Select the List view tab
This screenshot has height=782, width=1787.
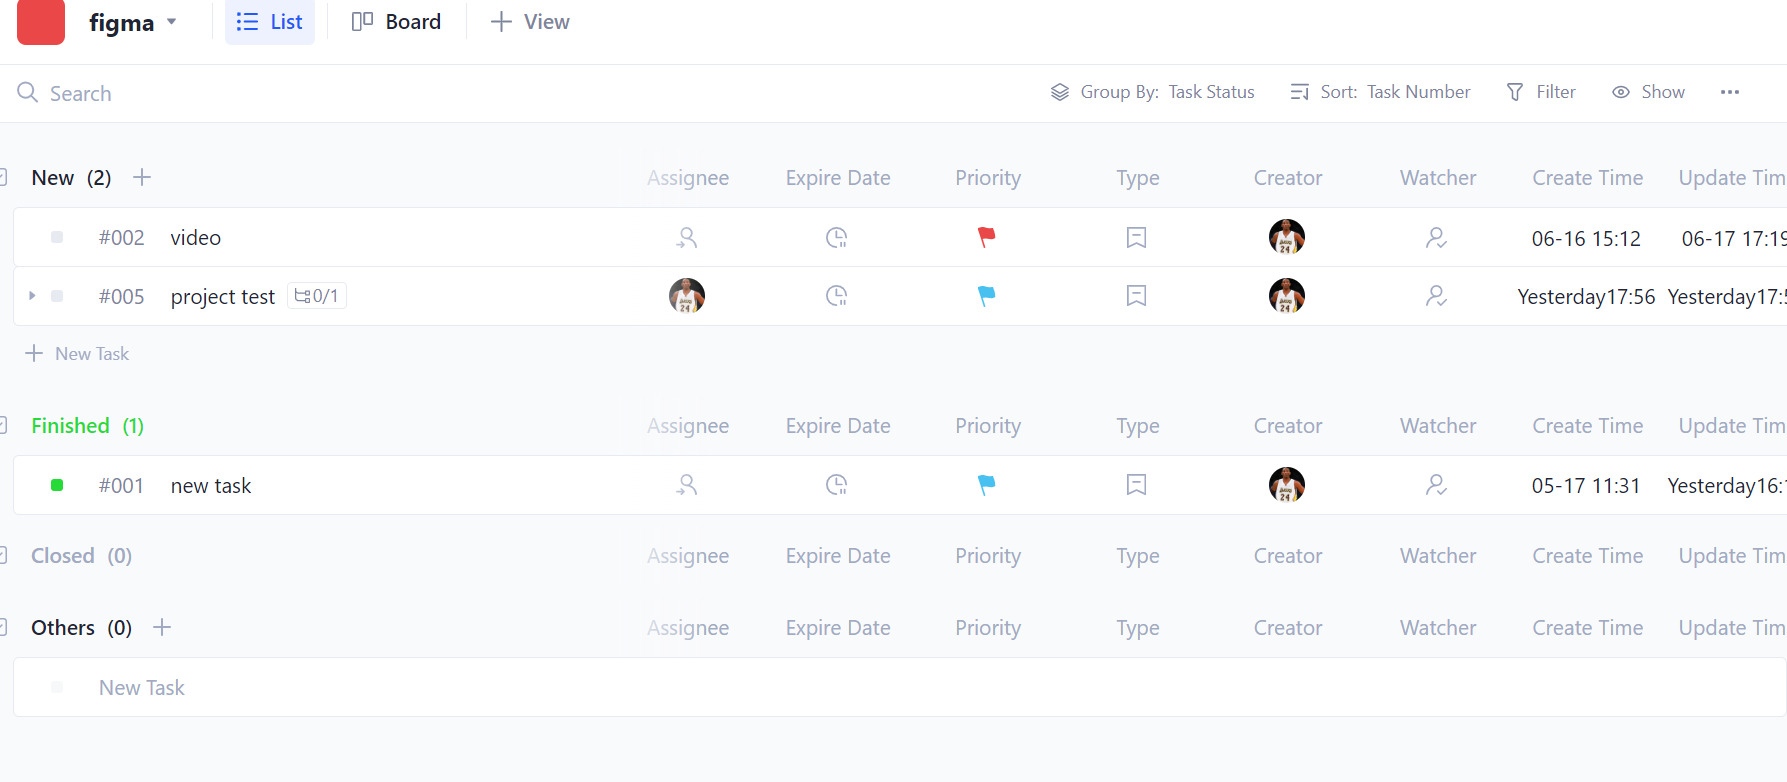(269, 22)
